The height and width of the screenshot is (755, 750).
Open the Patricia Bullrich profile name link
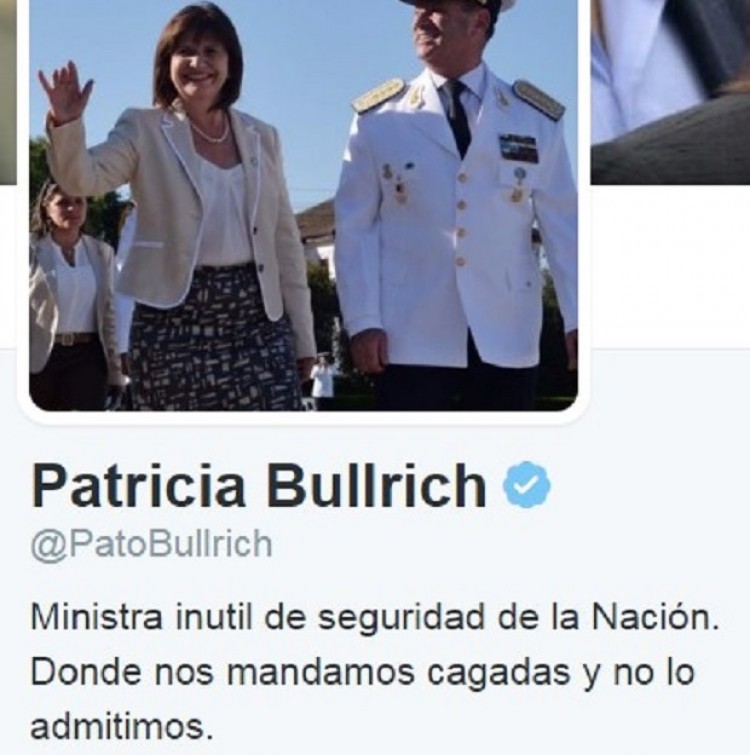pos(259,485)
